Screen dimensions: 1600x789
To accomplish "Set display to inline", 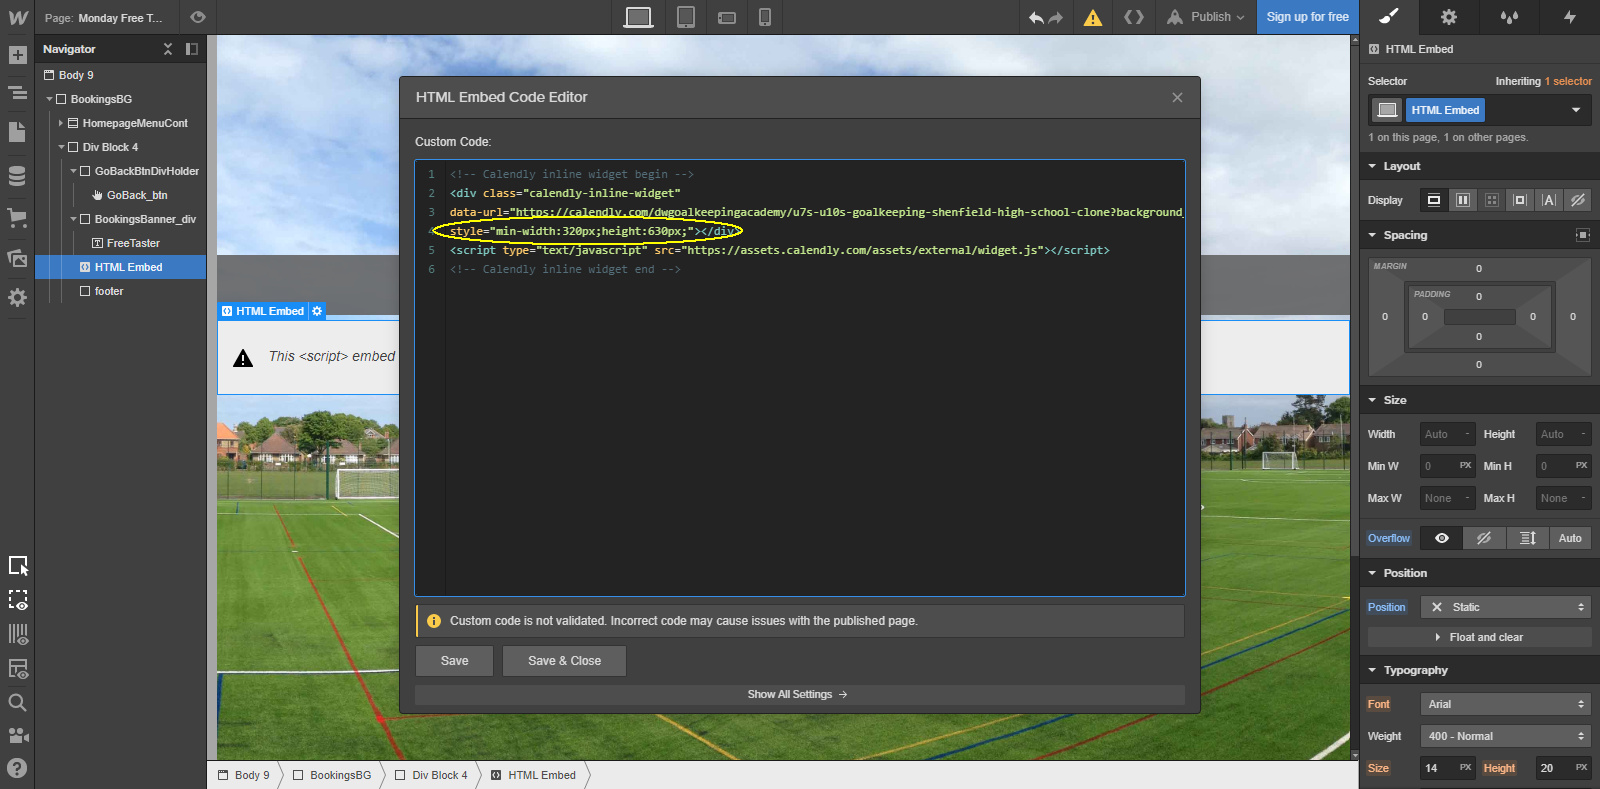I will tap(1549, 200).
